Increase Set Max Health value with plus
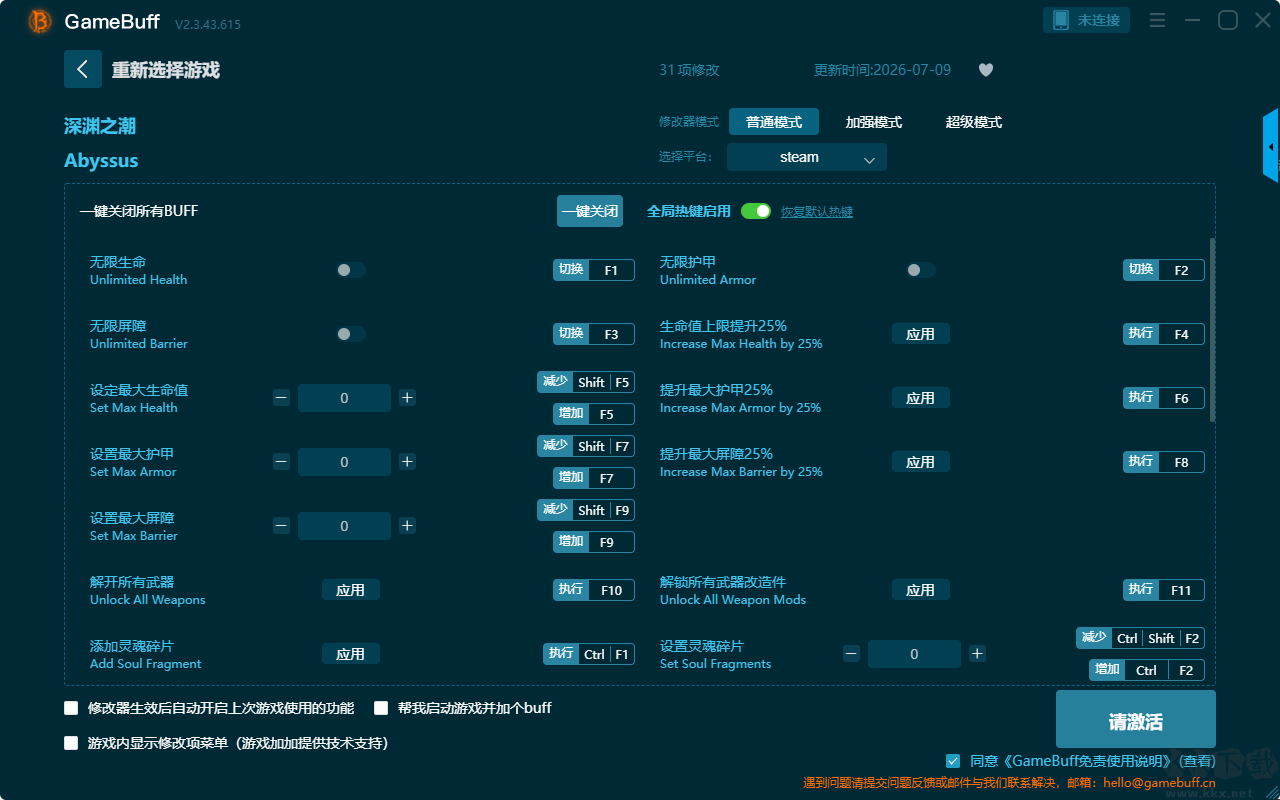The height and width of the screenshot is (800, 1280). tap(407, 398)
